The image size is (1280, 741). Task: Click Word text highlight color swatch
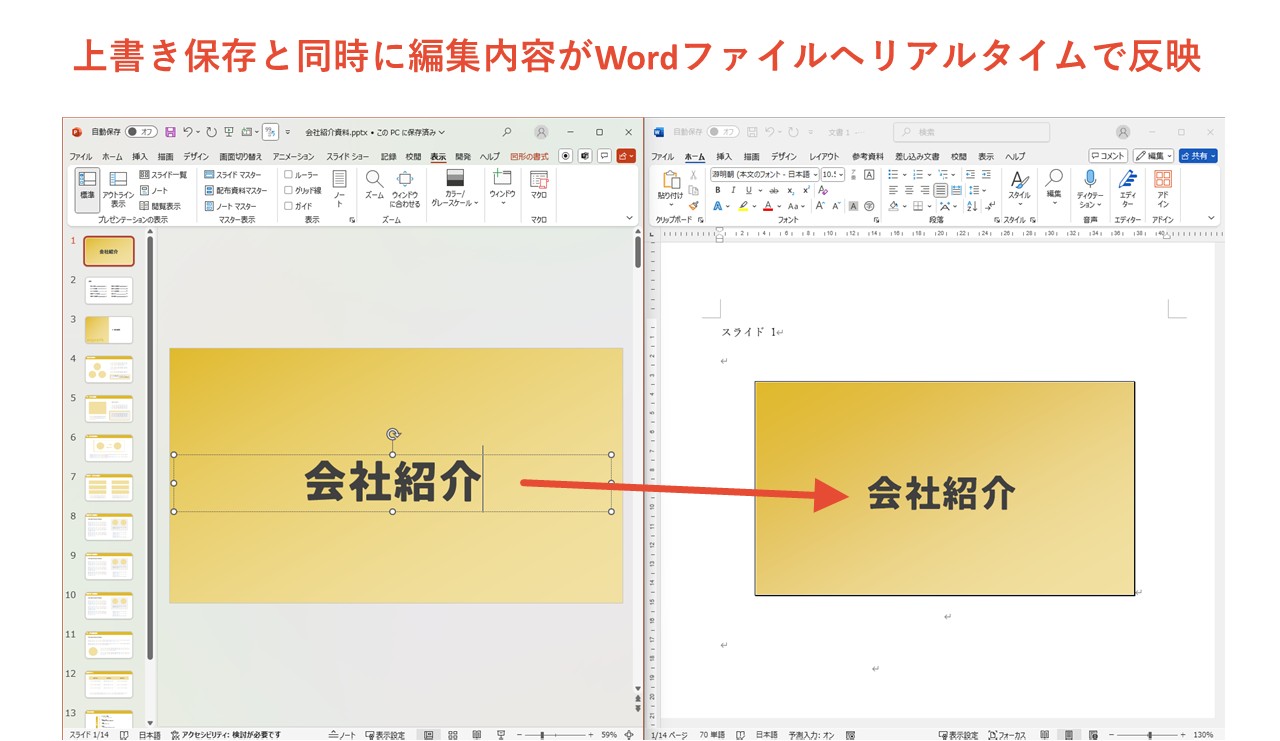pyautogui.click(x=743, y=206)
